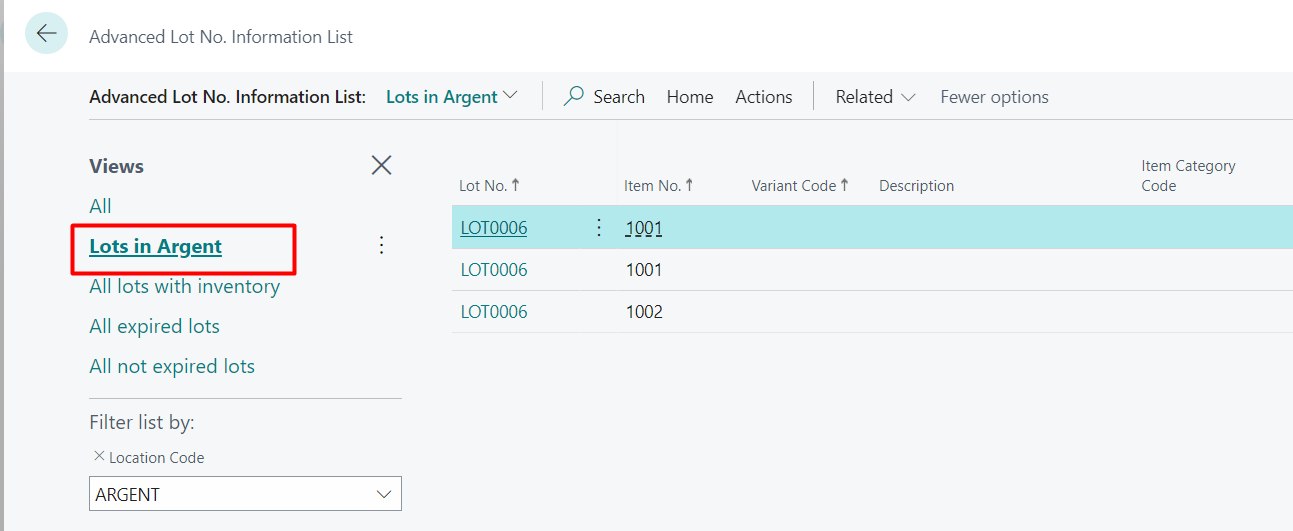
Task: Open more options beside Lots in Argent view
Action: [x=381, y=246]
